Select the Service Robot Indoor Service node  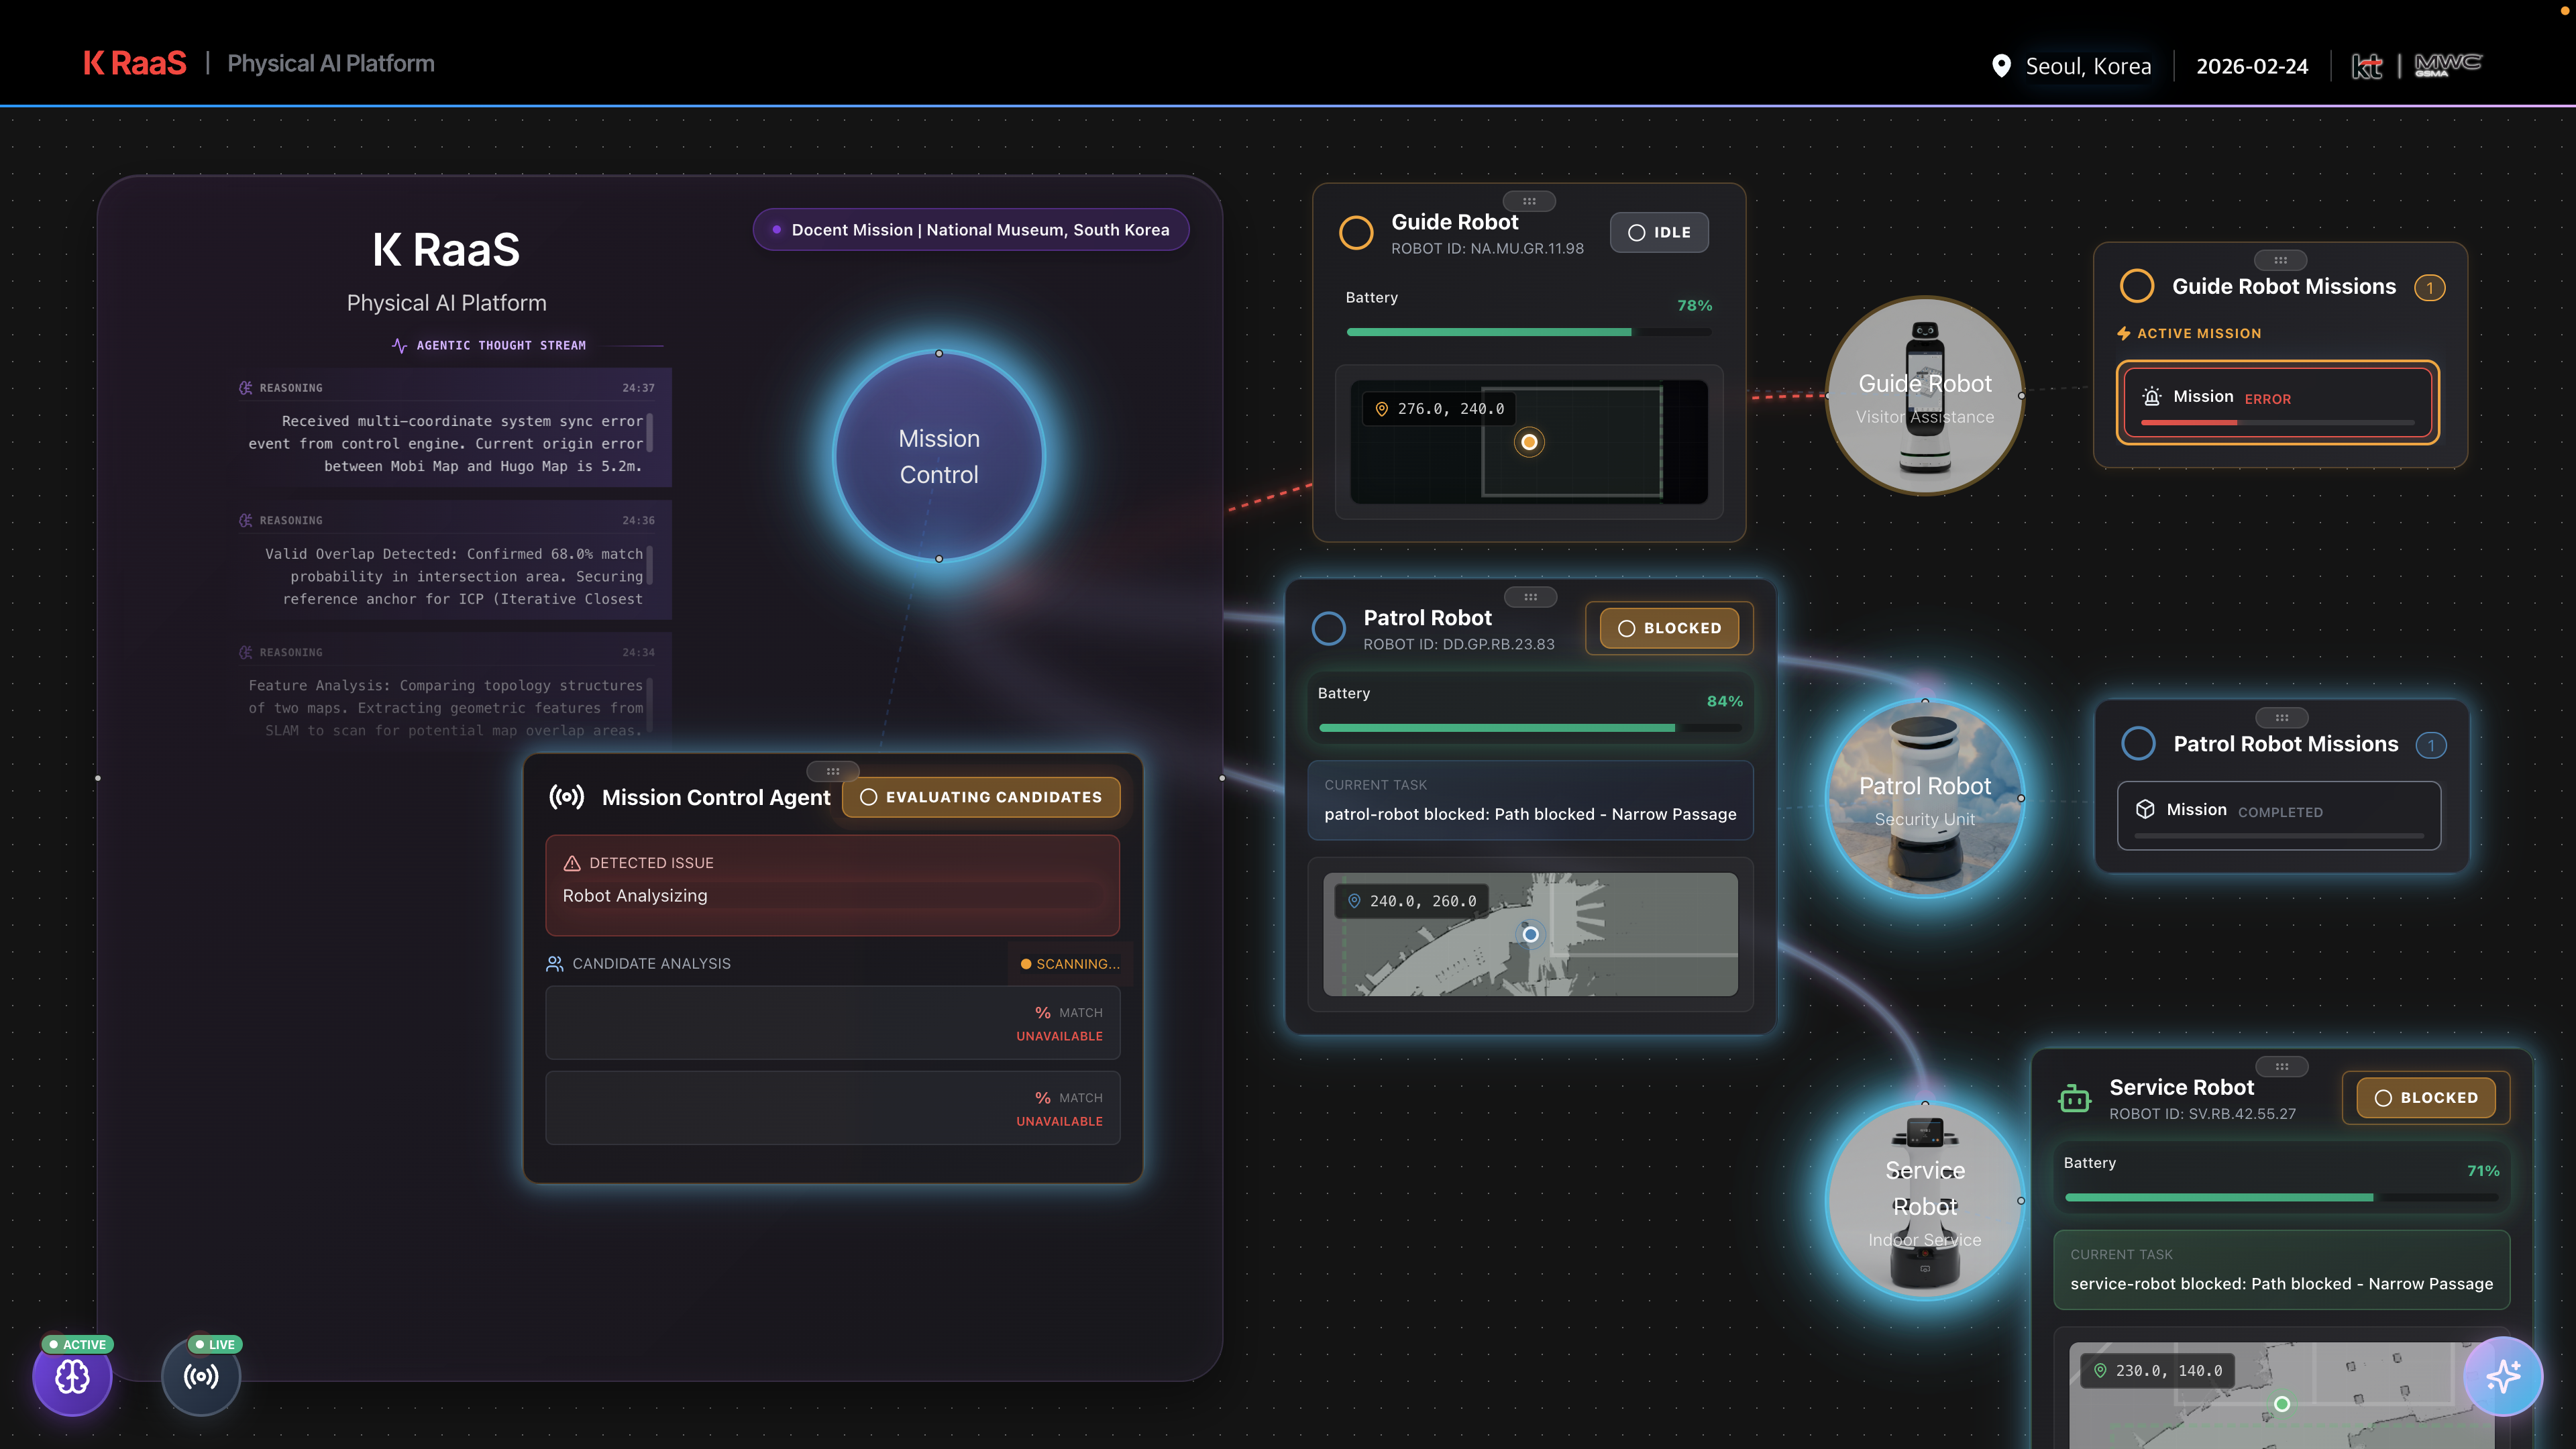1925,1201
